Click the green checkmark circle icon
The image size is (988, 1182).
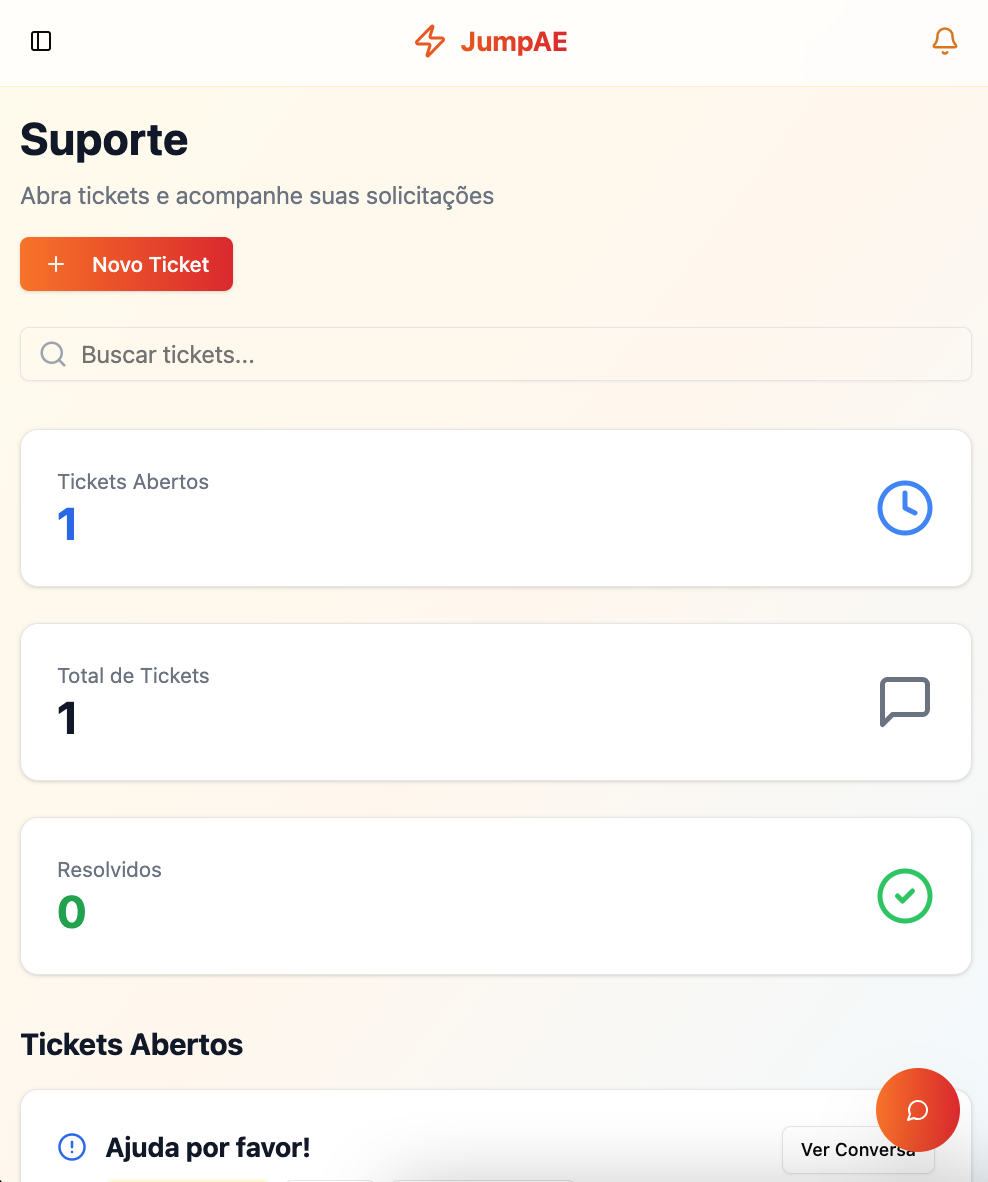tap(904, 896)
